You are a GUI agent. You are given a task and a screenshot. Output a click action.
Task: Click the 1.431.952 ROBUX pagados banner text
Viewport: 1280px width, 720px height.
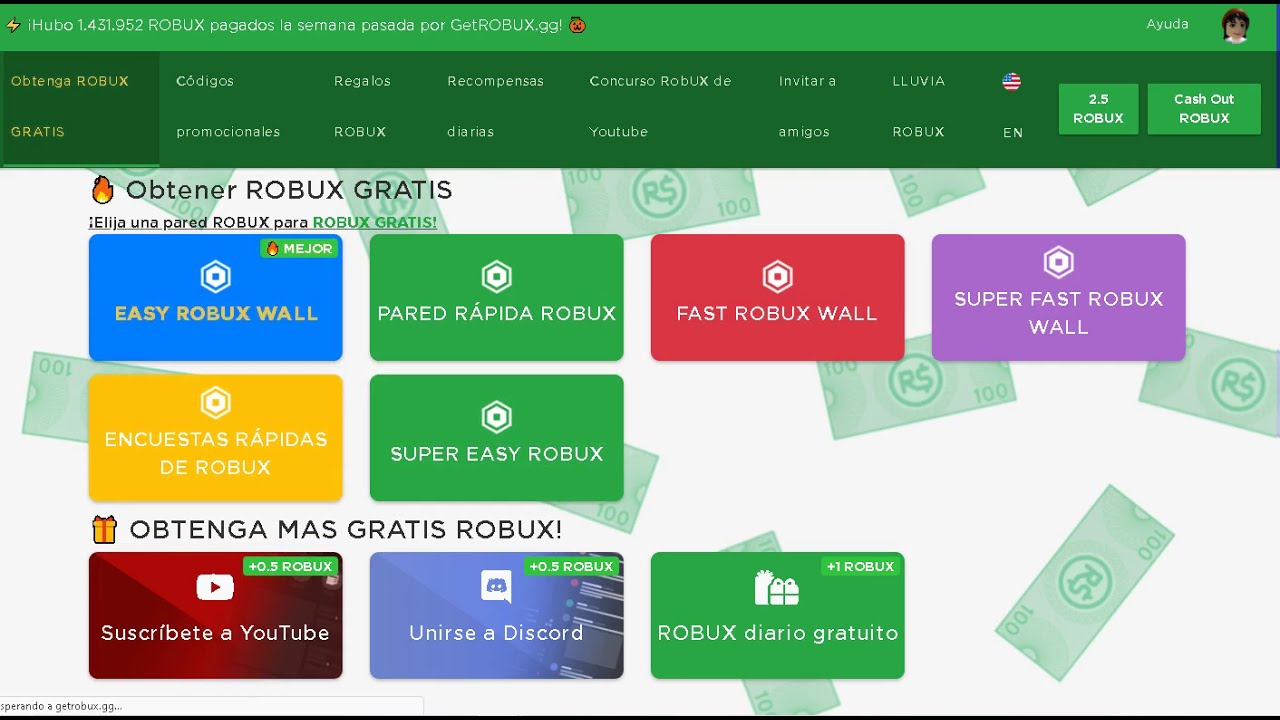294,25
